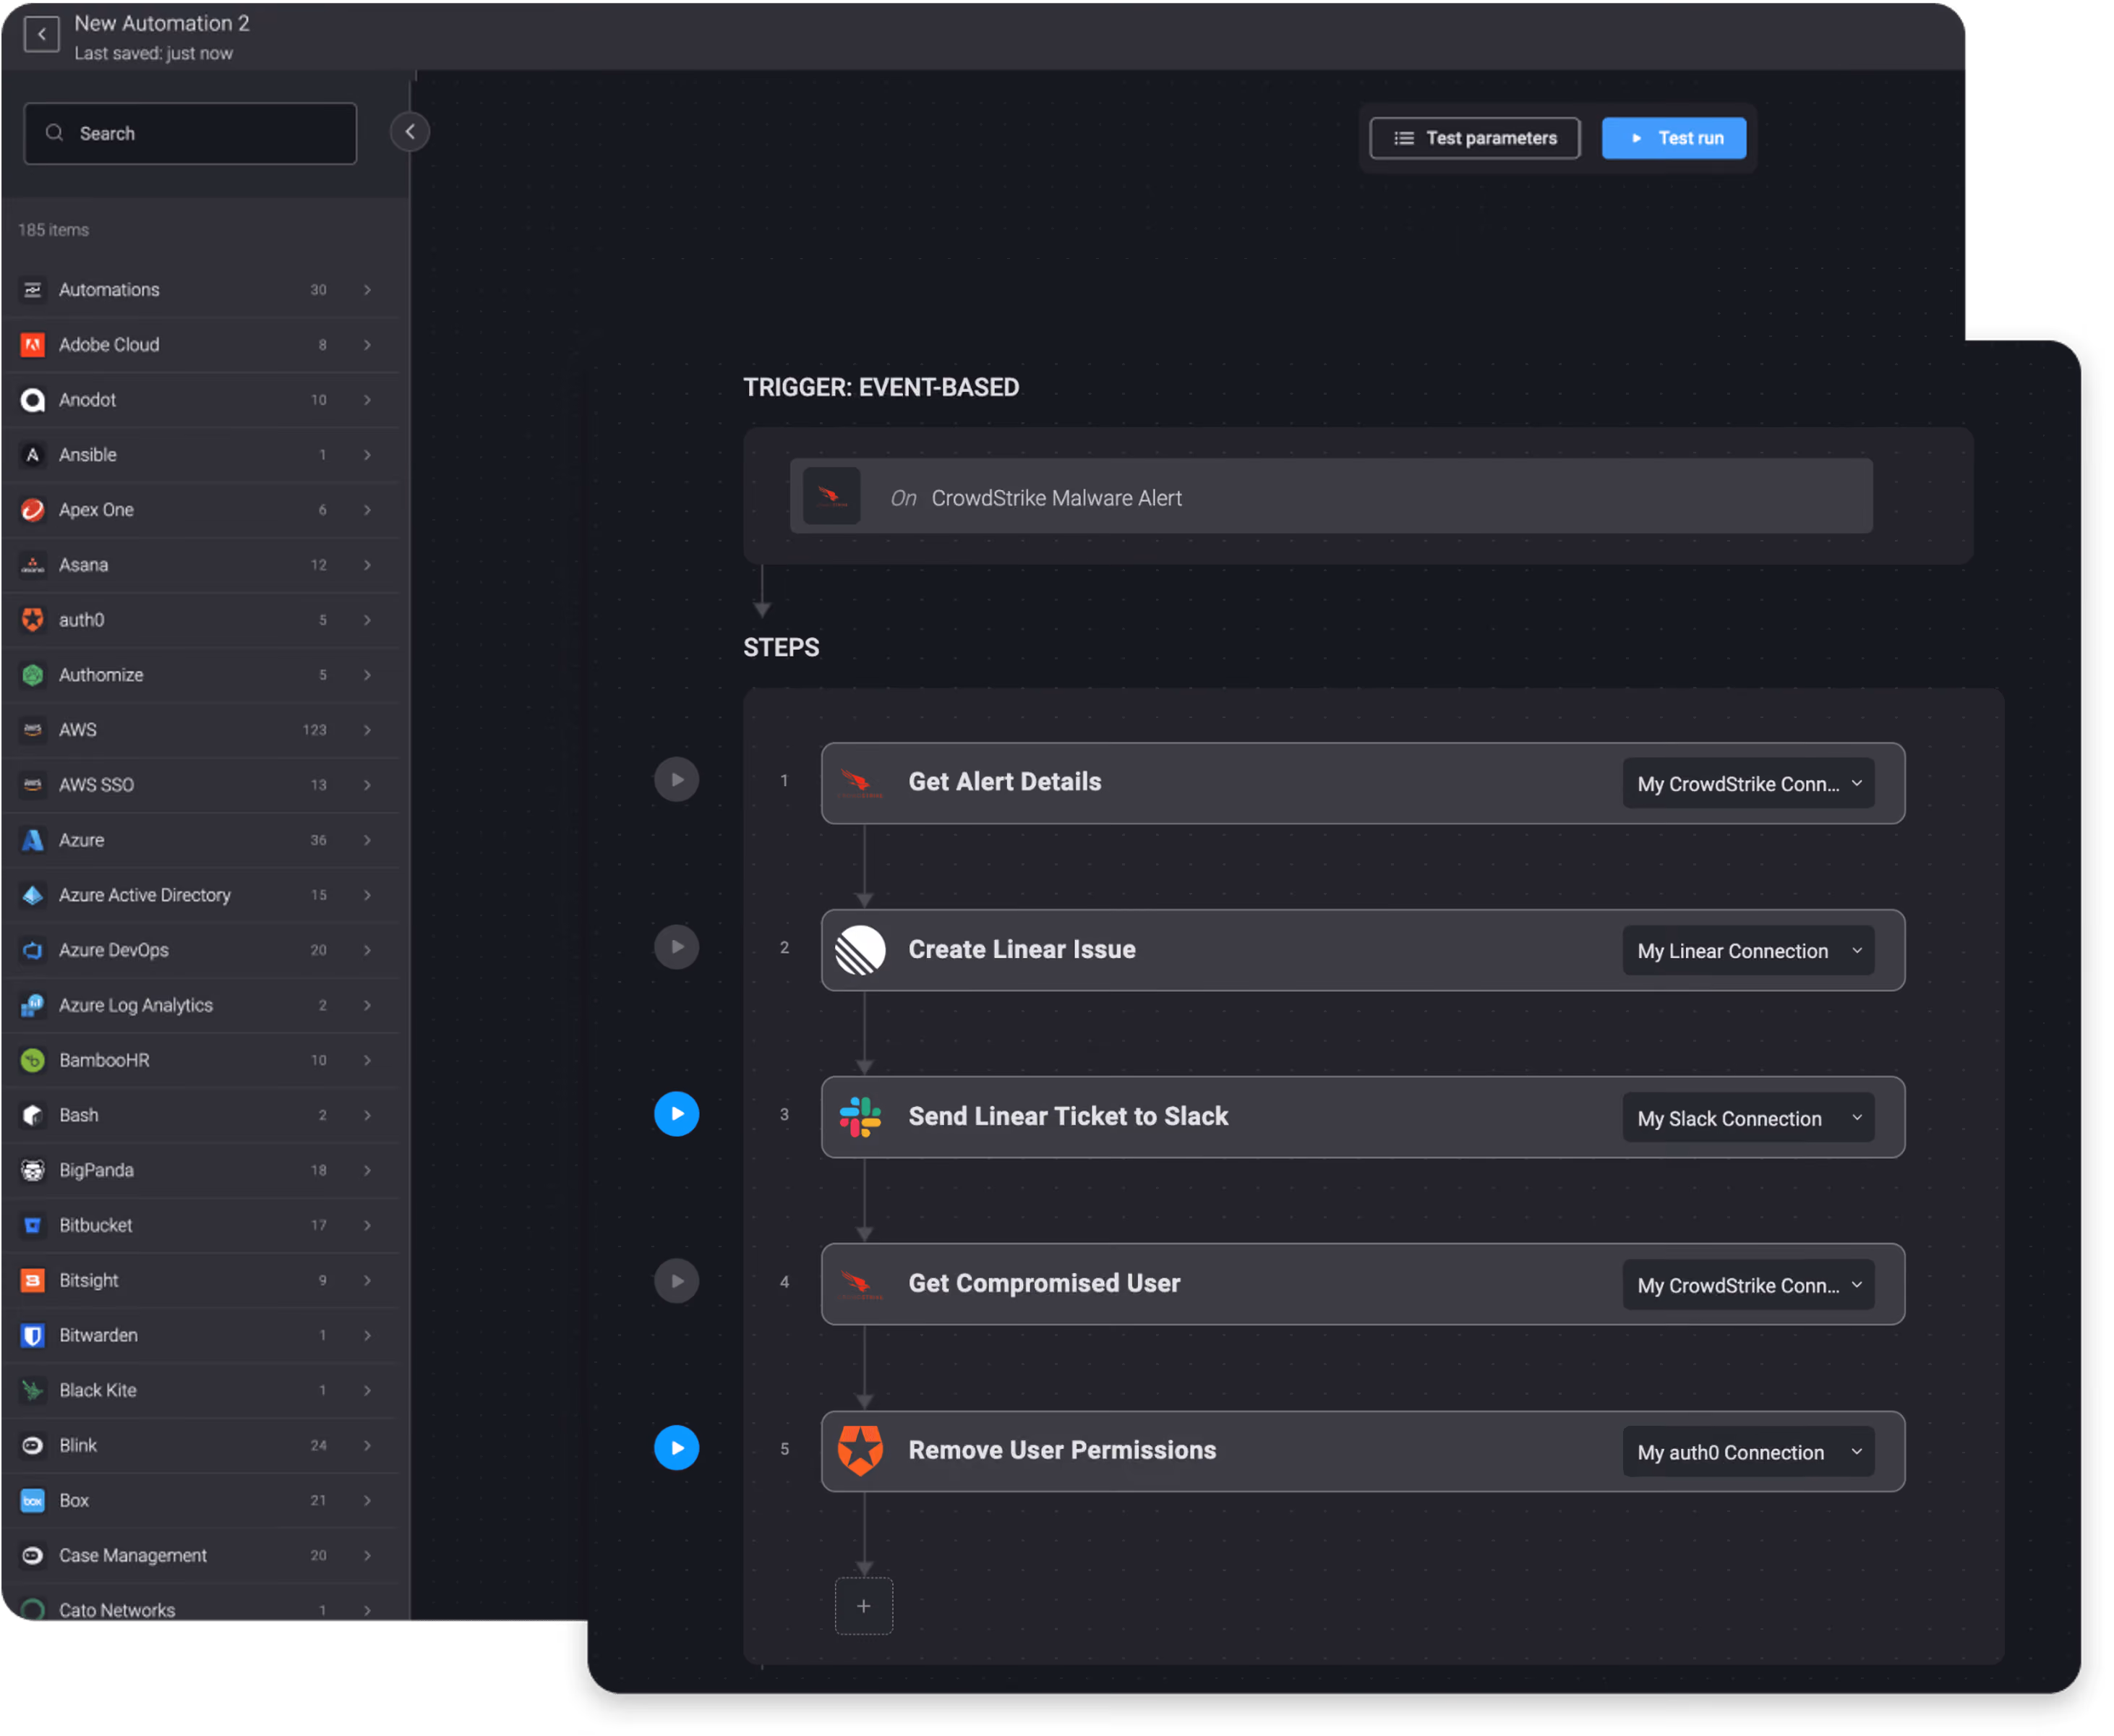Expand the Case Management category chevron
Viewport: 2114px width, 1736px height.
[368, 1555]
